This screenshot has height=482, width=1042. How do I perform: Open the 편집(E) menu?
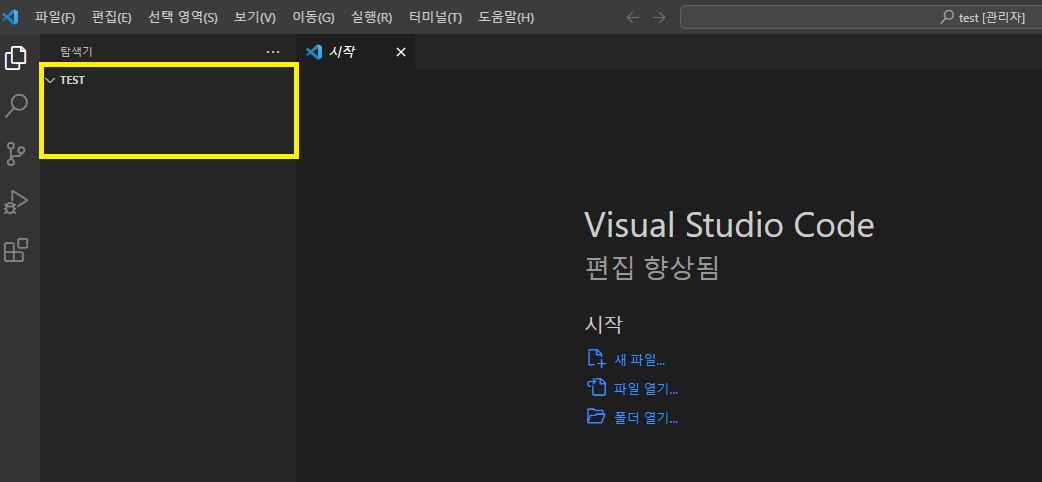(112, 18)
